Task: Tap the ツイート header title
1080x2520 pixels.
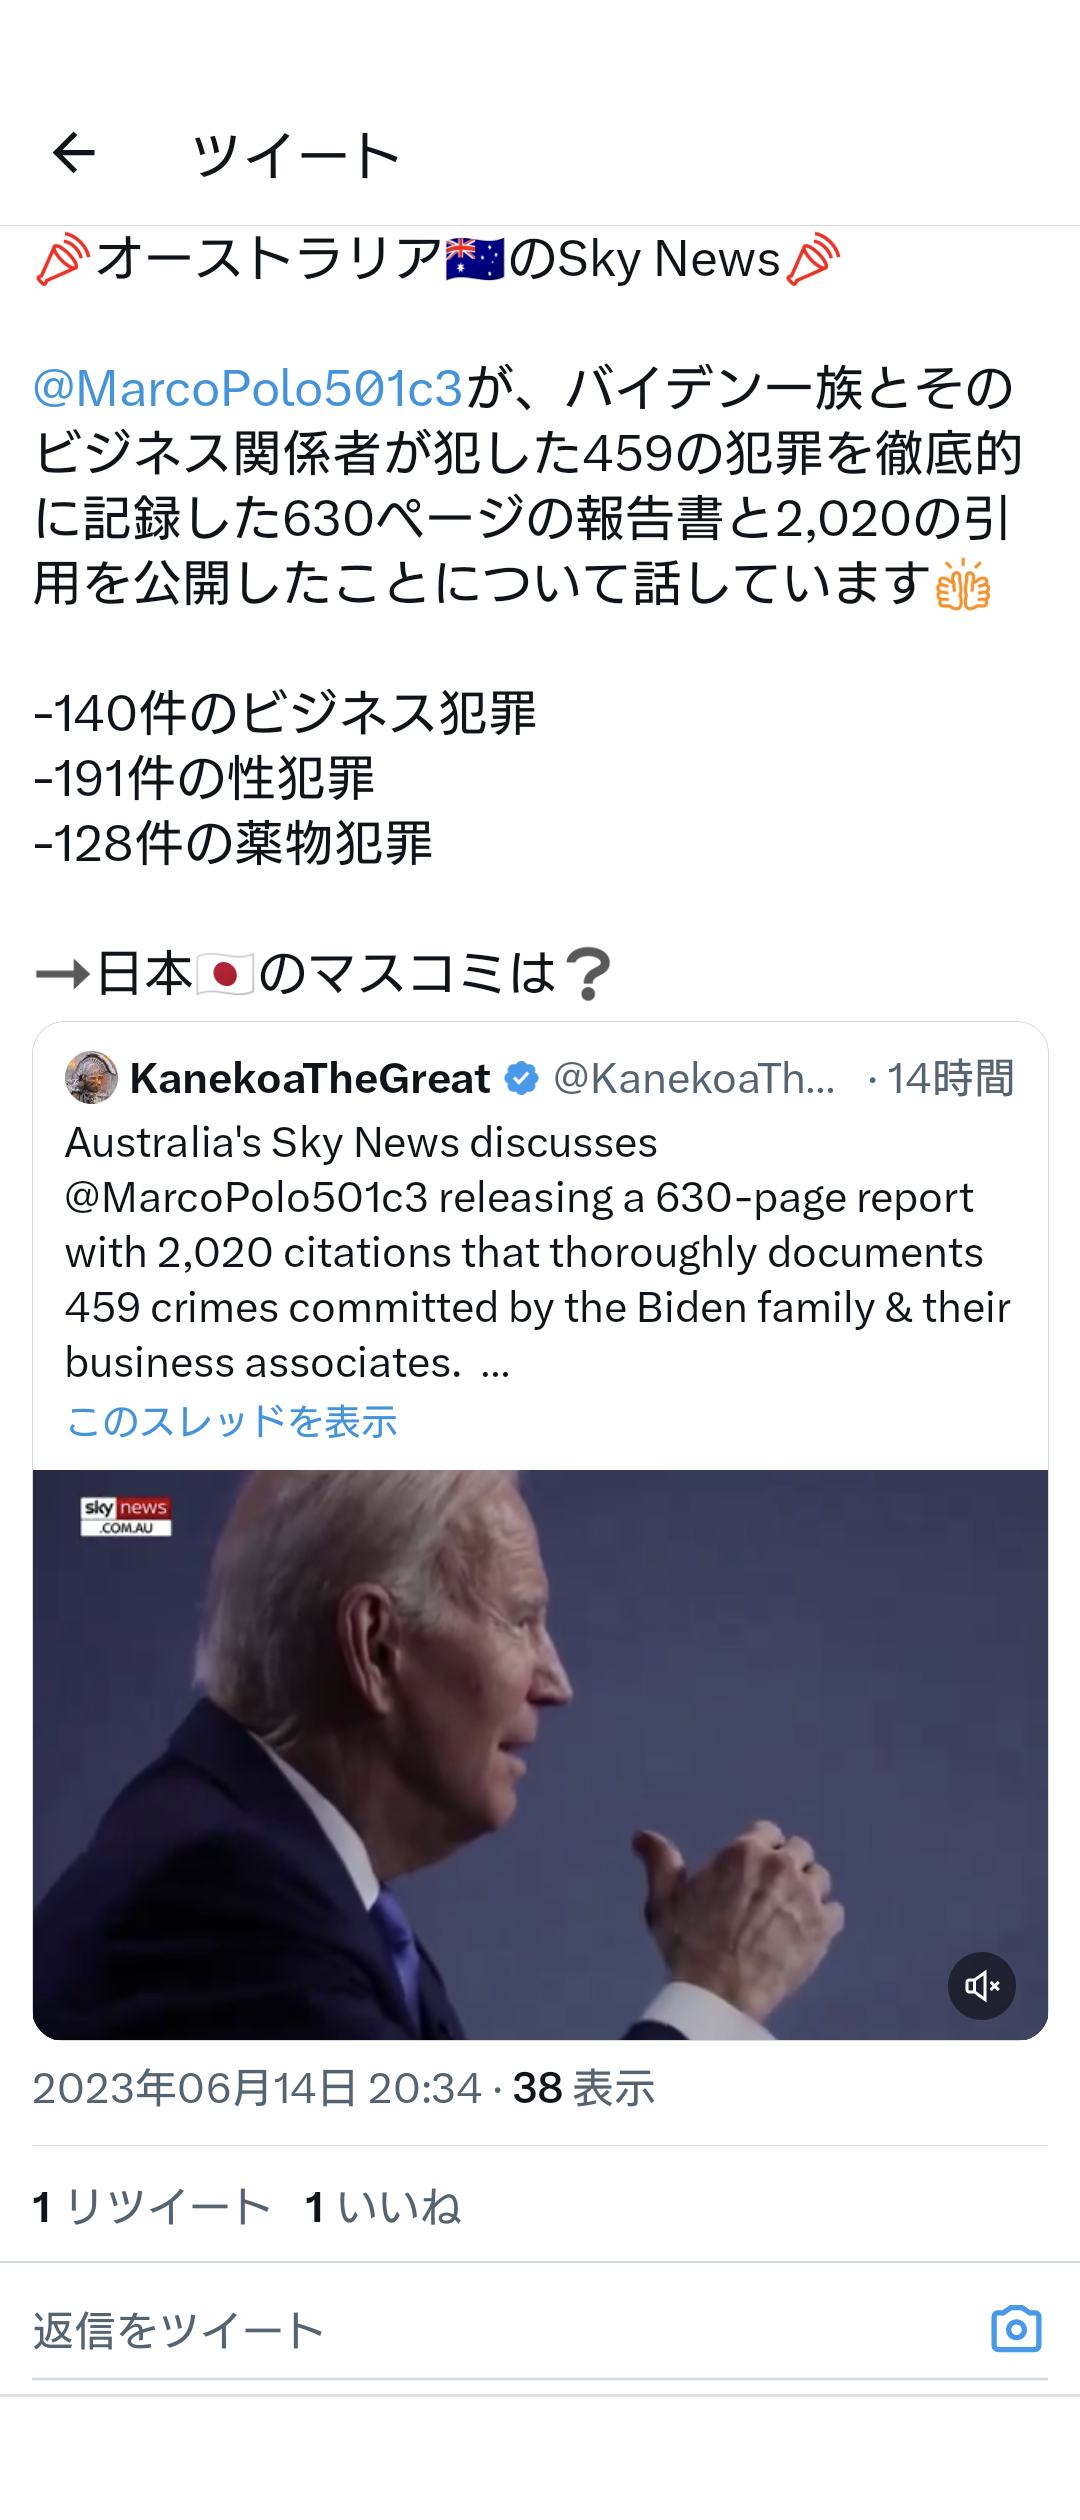Action: point(296,155)
